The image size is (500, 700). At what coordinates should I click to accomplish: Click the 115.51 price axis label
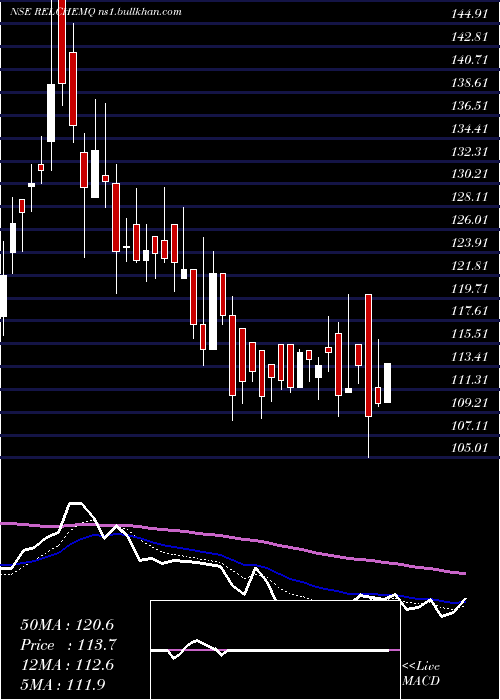(469, 333)
